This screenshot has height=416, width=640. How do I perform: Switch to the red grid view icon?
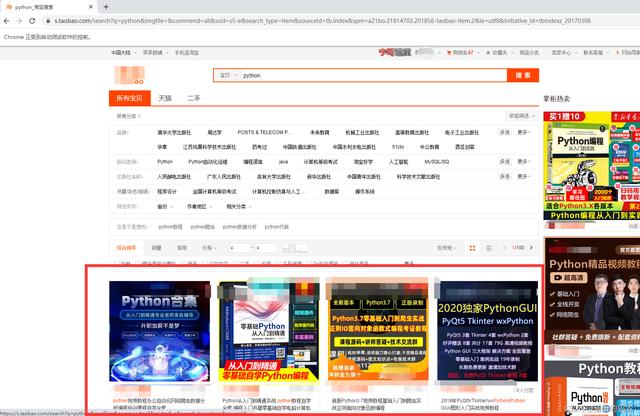click(x=472, y=248)
